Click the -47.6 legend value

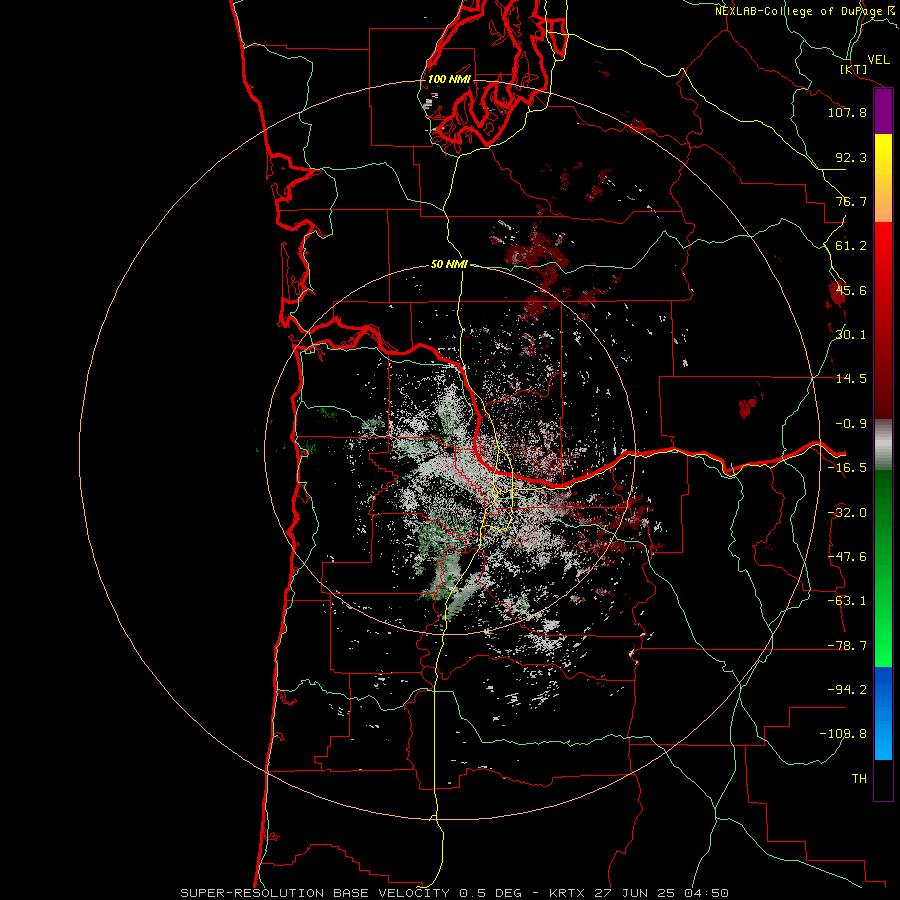pyautogui.click(x=847, y=557)
